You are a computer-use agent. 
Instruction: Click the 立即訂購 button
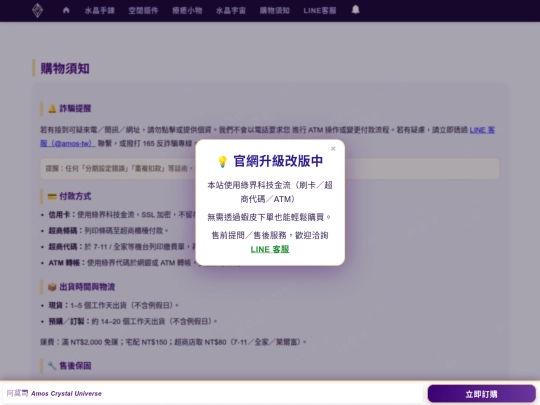pos(481,394)
